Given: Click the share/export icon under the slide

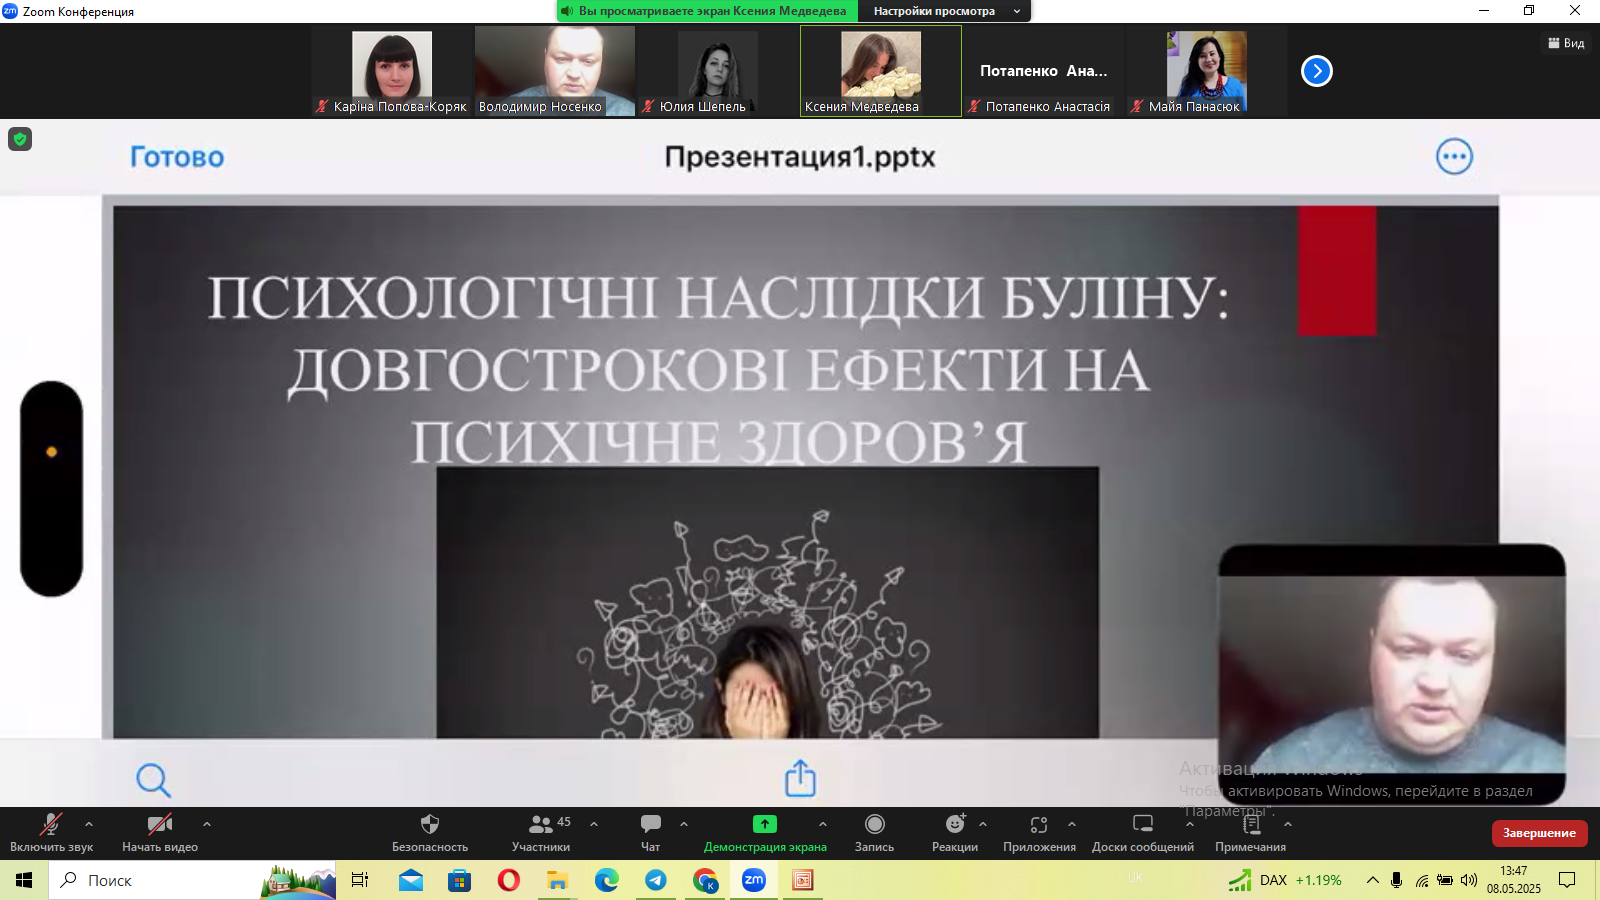Looking at the screenshot, I should (800, 777).
